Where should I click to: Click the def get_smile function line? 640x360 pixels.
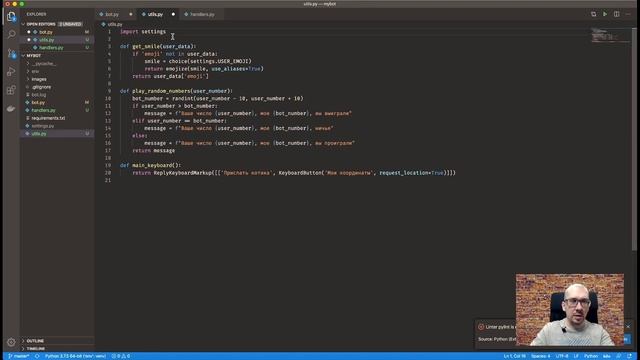(x=158, y=47)
